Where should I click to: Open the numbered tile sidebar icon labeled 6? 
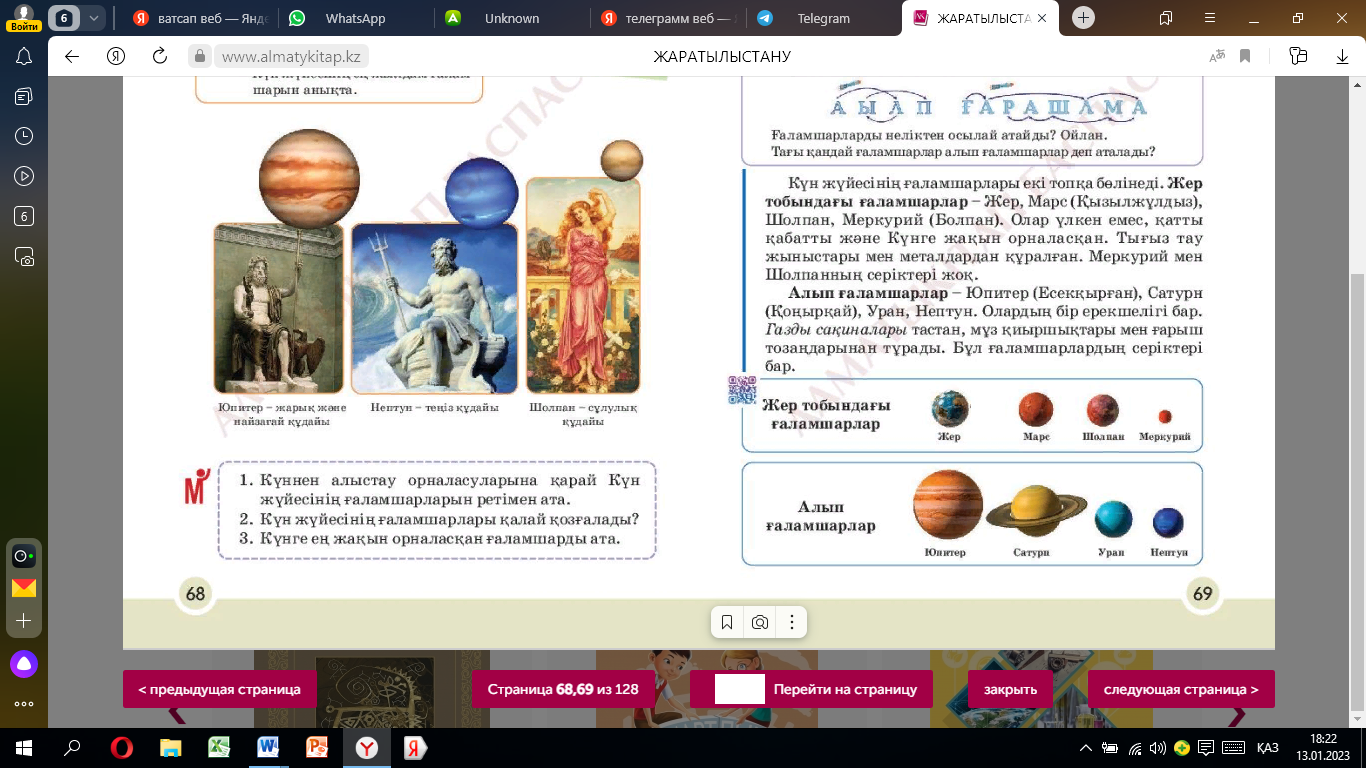pos(24,216)
